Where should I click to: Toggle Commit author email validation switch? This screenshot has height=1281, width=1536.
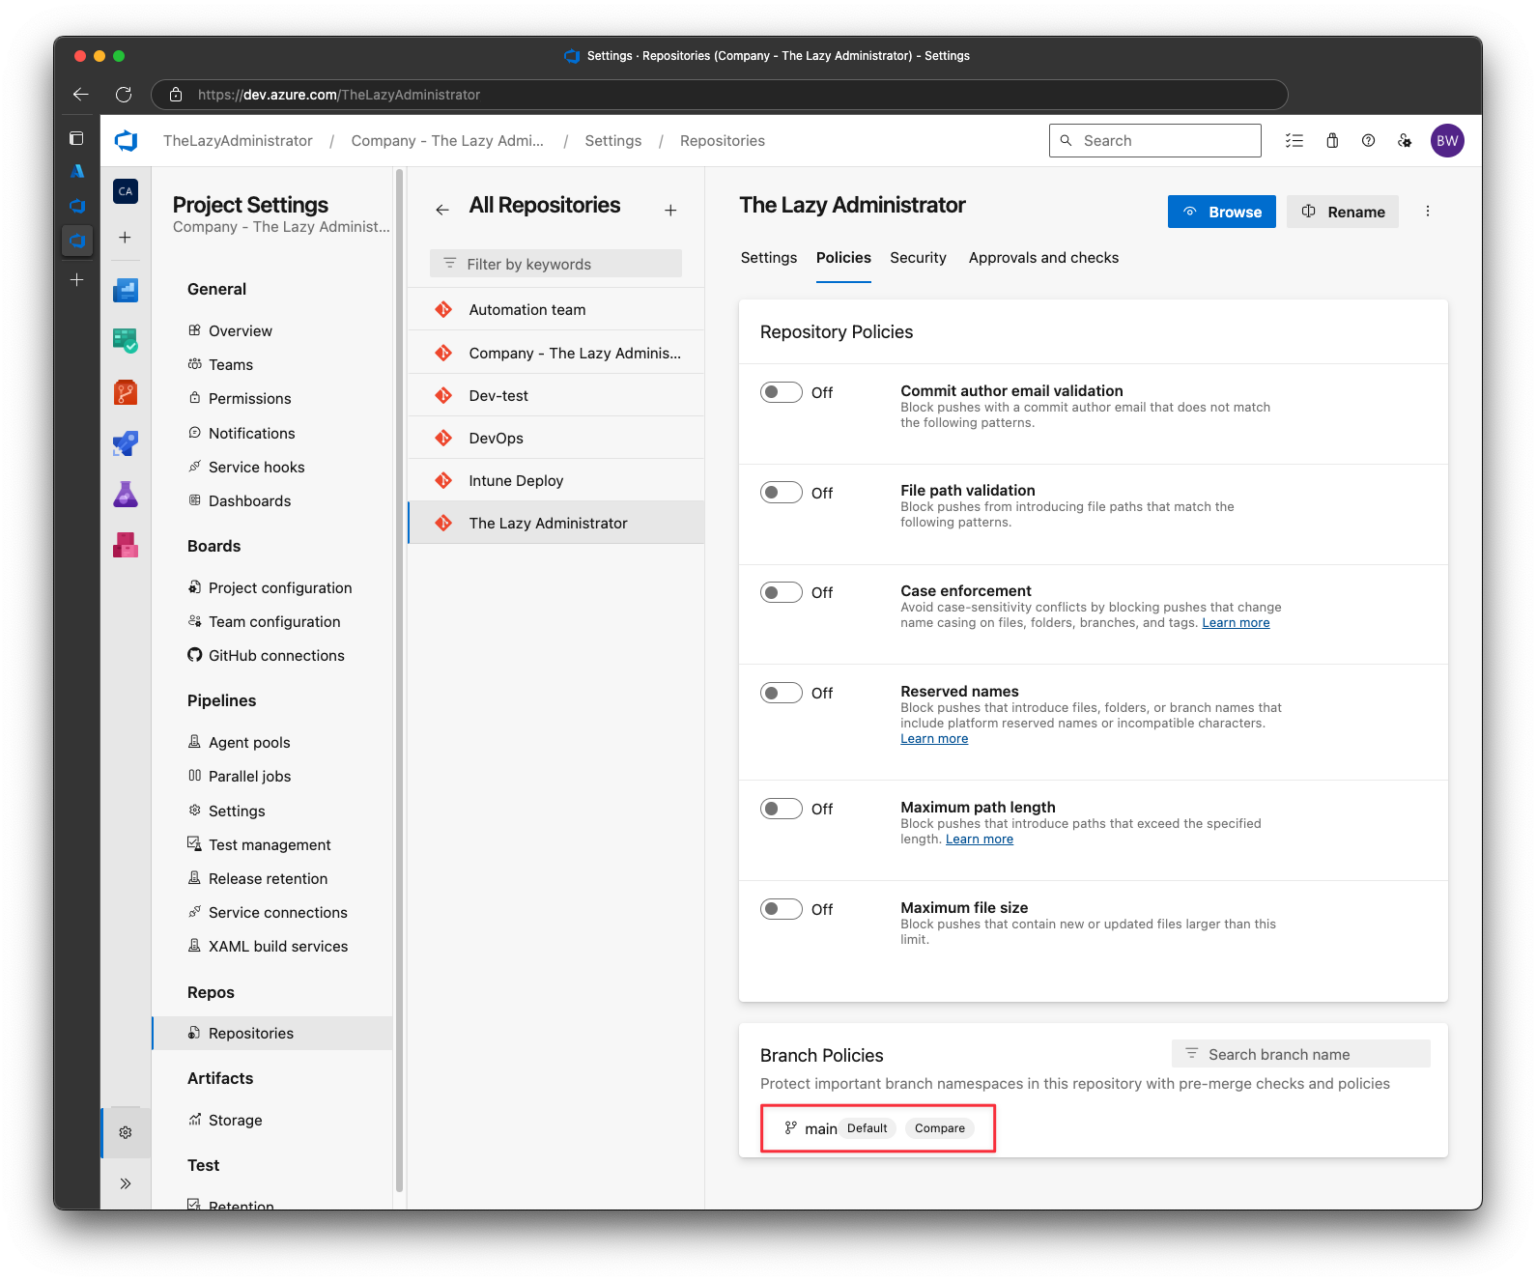click(781, 392)
